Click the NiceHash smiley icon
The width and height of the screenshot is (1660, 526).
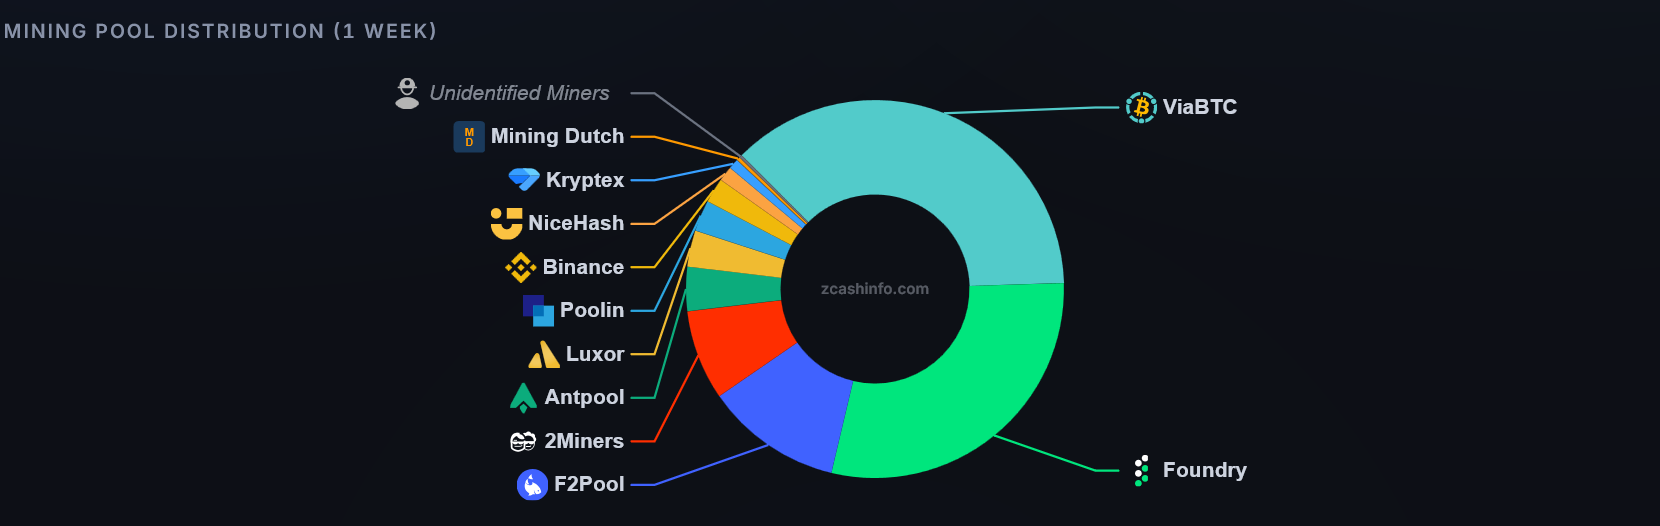[x=506, y=223]
